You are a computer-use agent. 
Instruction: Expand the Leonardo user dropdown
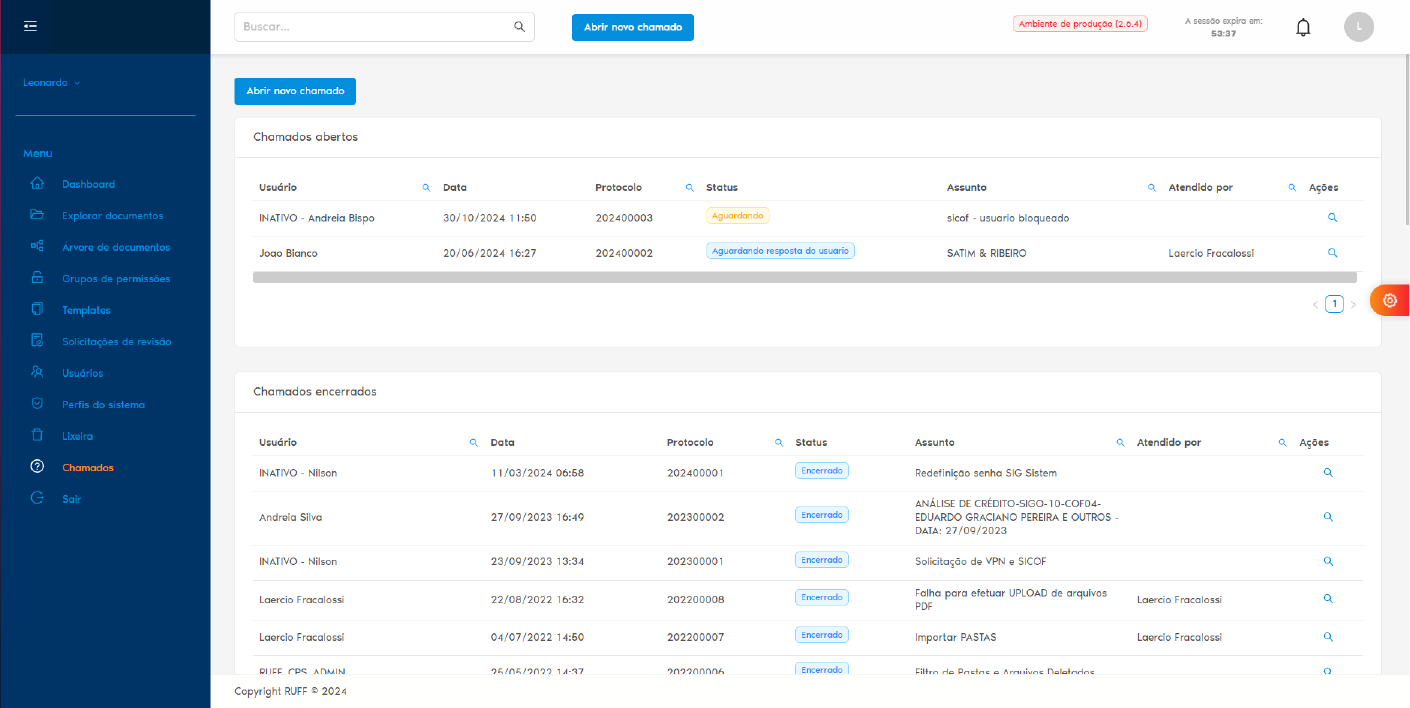tap(51, 83)
